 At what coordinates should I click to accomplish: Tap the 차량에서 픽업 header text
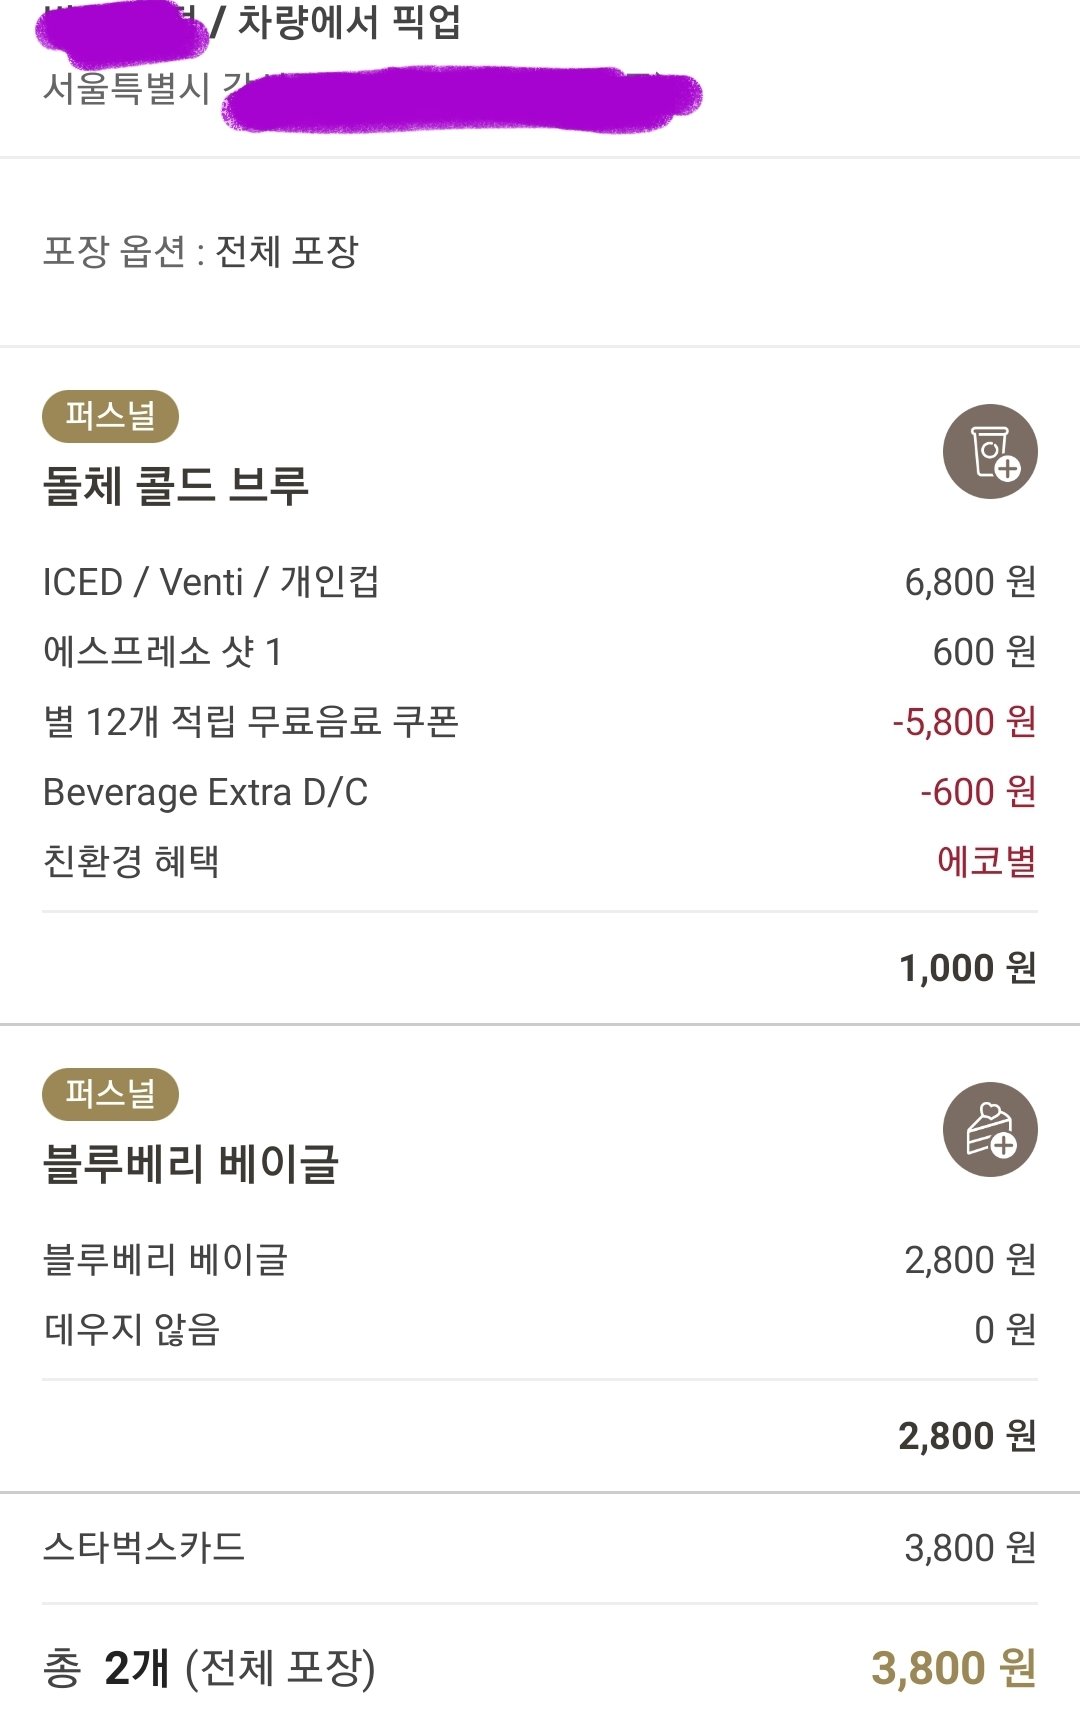349,22
